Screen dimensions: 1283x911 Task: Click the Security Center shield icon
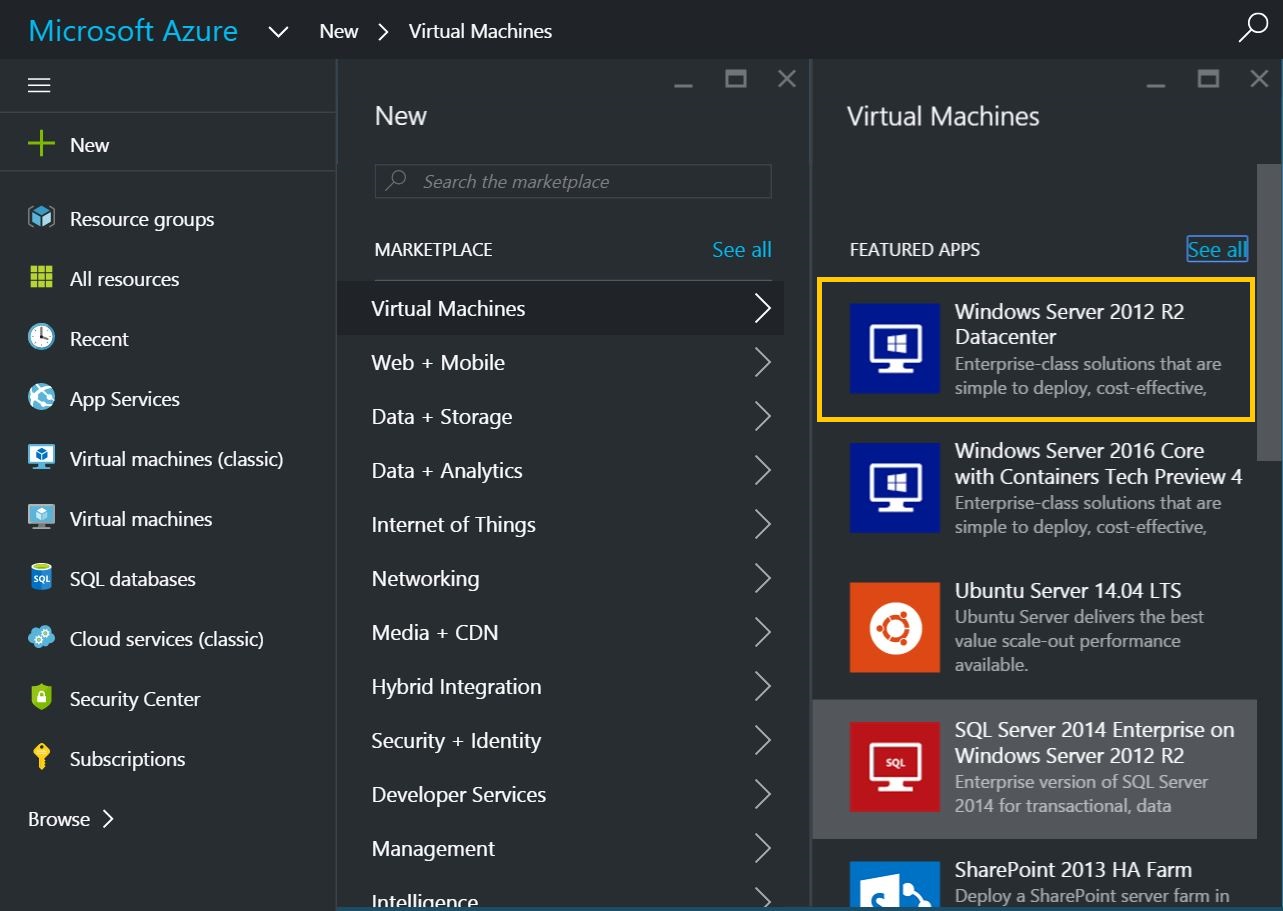click(40, 698)
